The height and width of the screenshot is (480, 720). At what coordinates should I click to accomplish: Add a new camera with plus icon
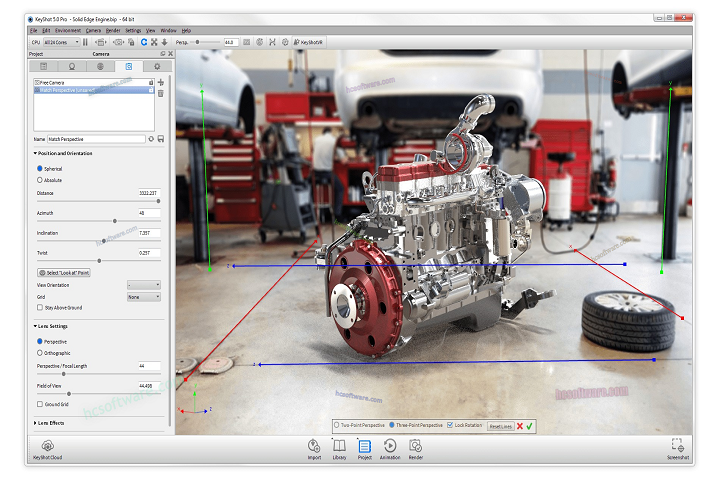coord(161,83)
